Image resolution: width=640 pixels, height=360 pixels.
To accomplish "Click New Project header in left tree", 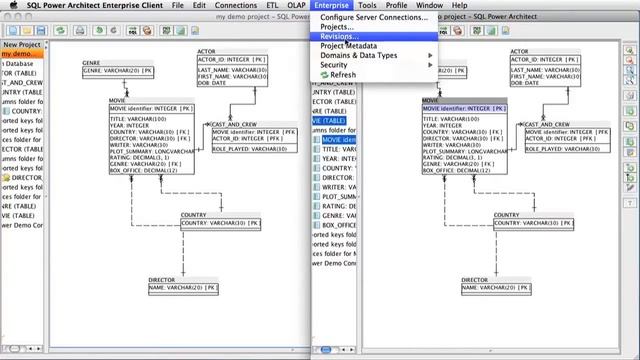I will [x=22, y=44].
